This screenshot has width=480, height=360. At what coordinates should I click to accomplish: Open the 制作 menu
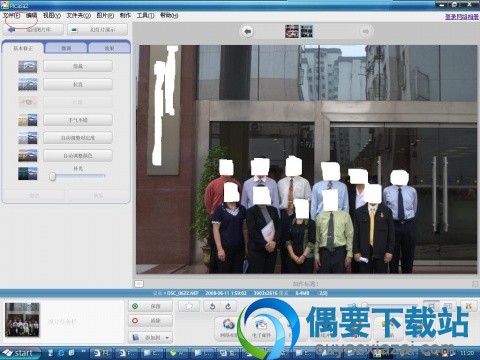(x=125, y=15)
